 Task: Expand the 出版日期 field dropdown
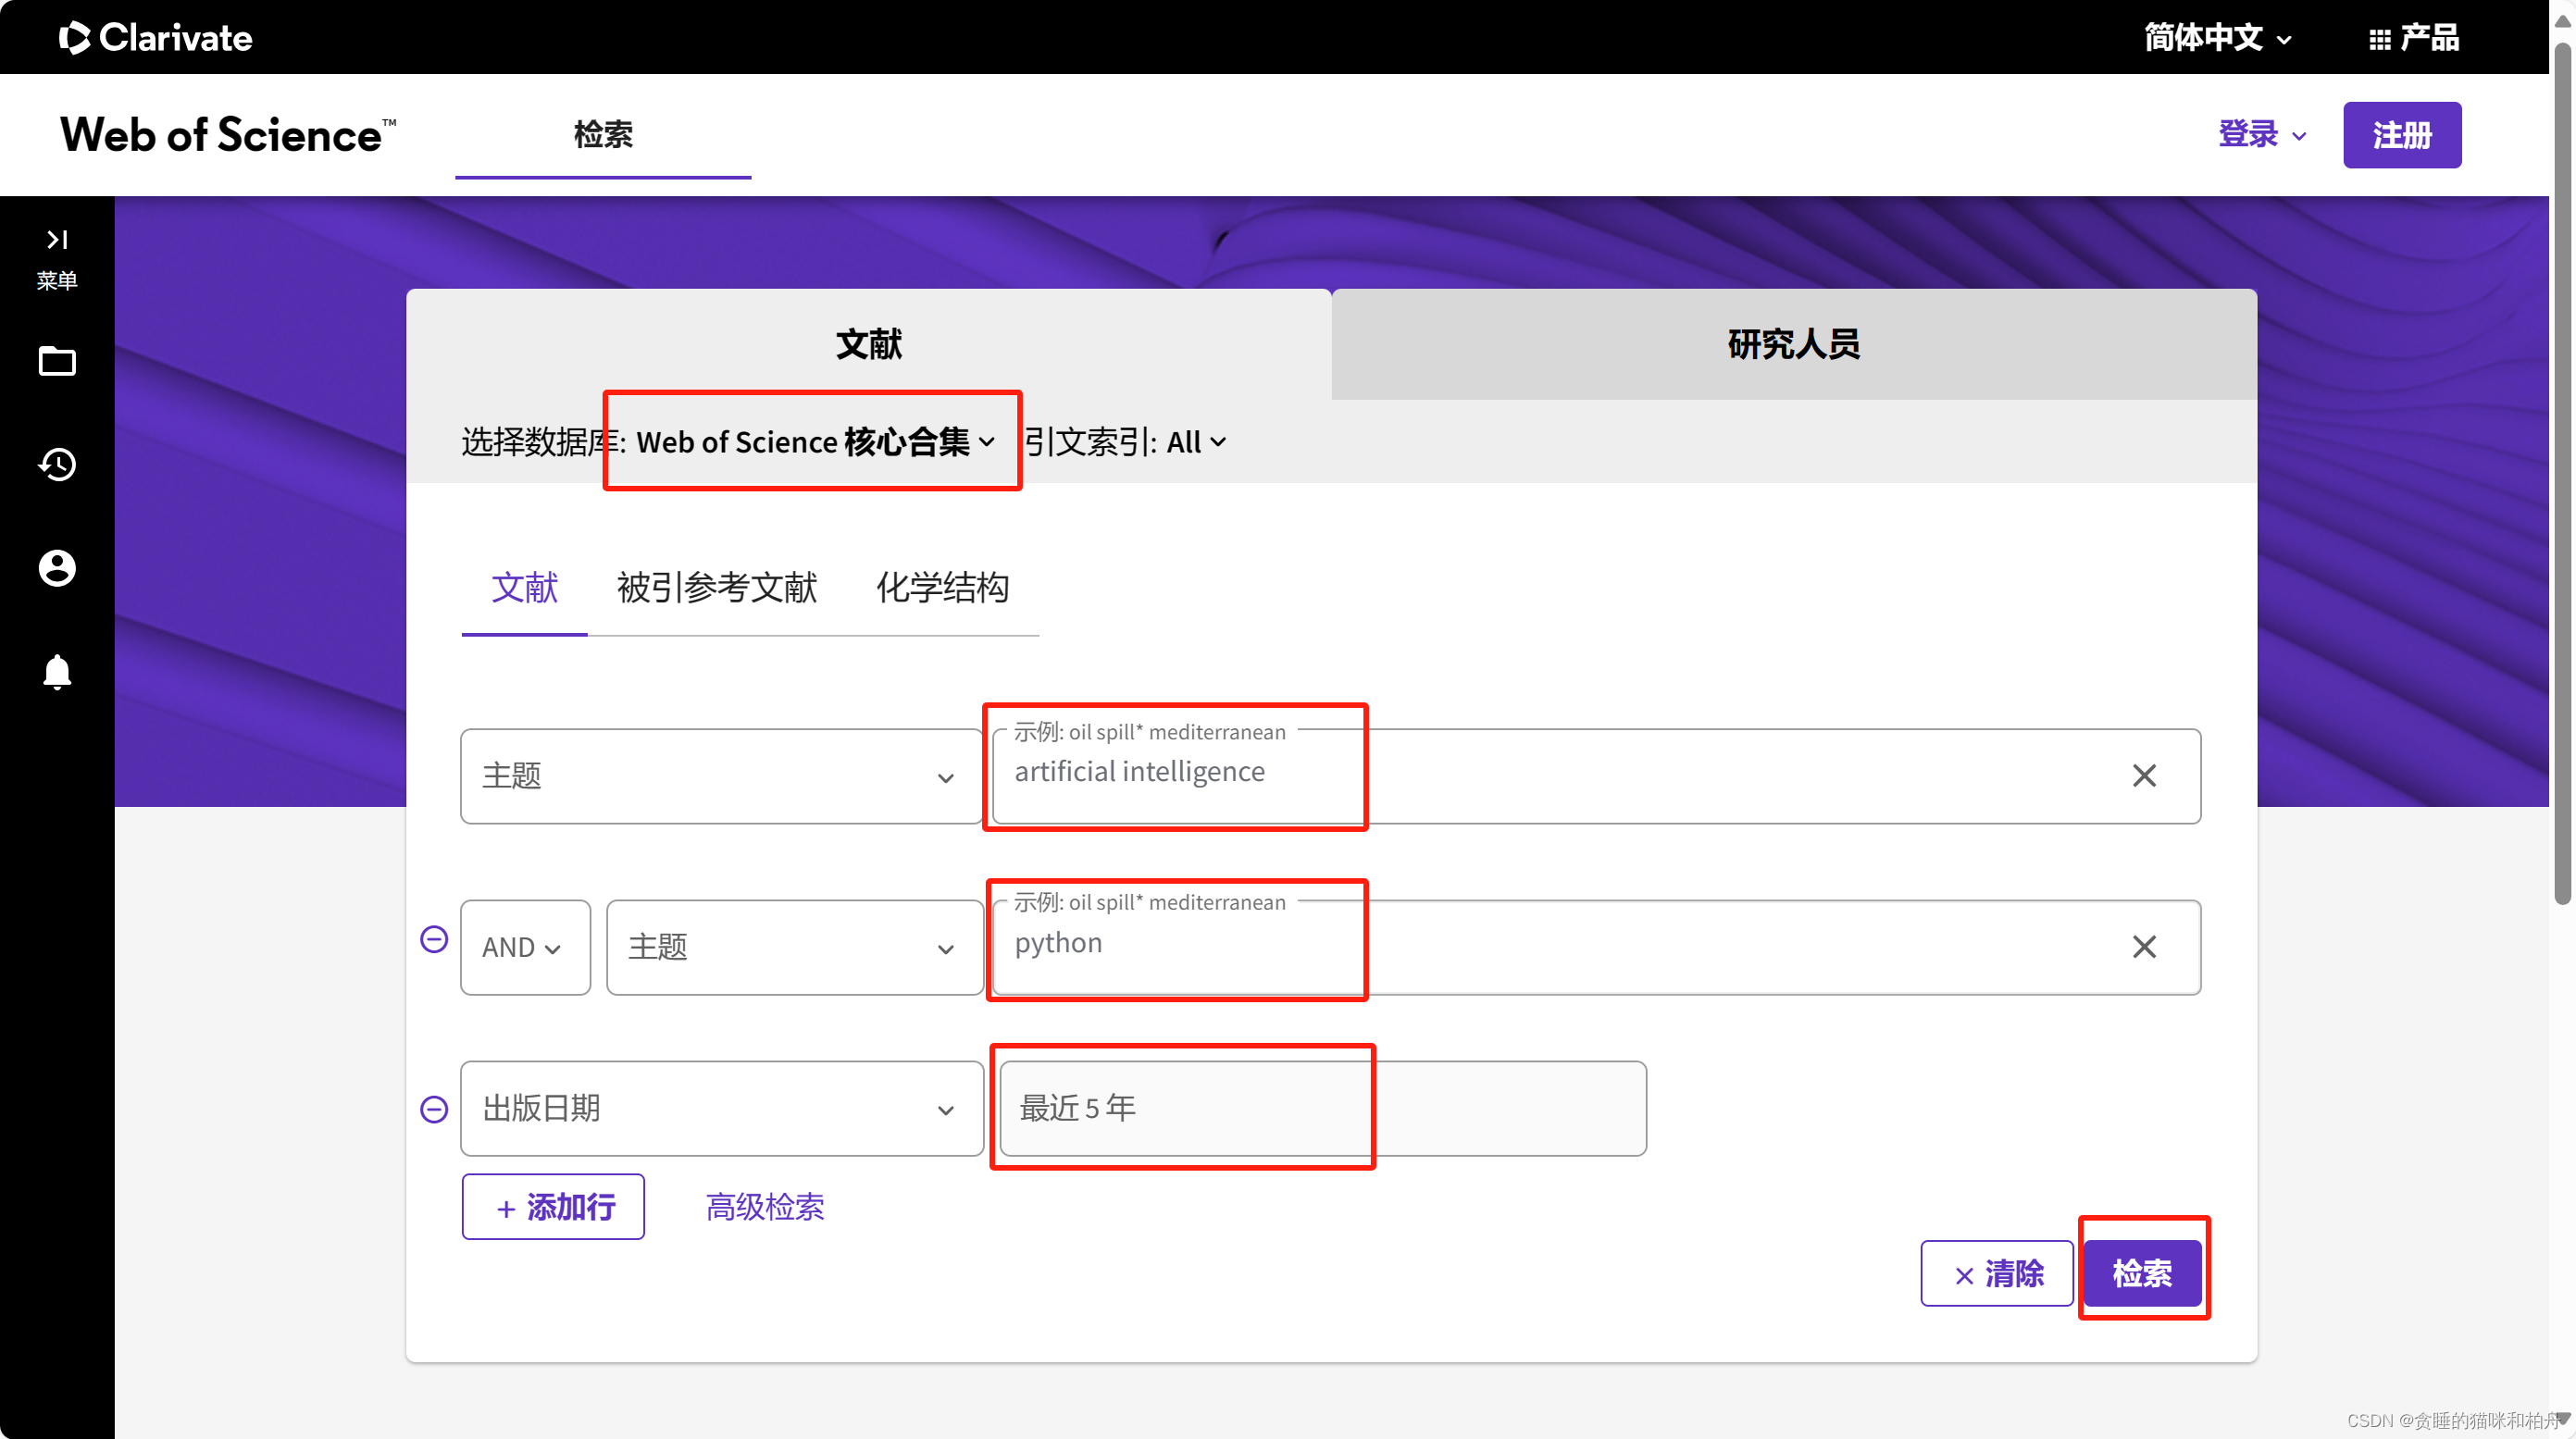720,1109
